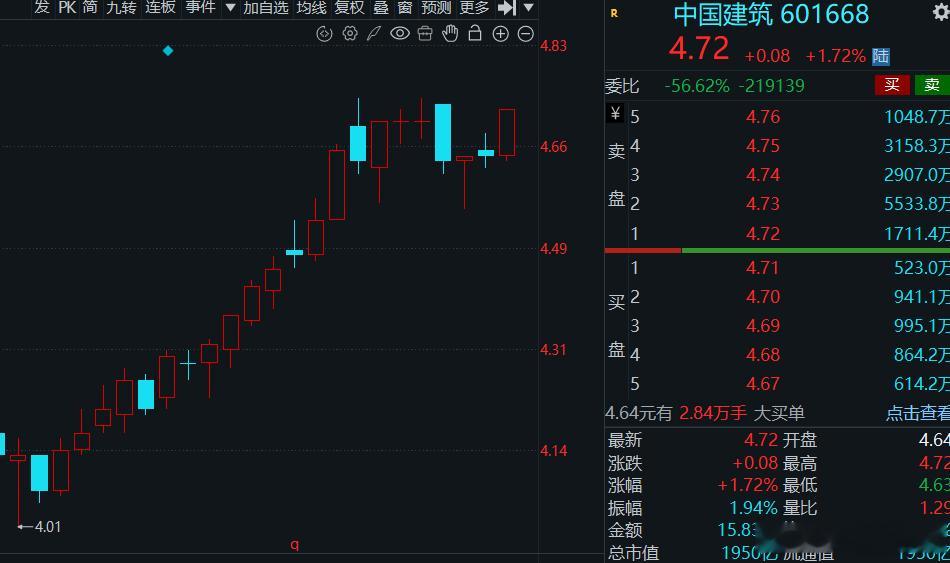
Task: Select buy level 4 price 4.68
Action: coord(763,355)
